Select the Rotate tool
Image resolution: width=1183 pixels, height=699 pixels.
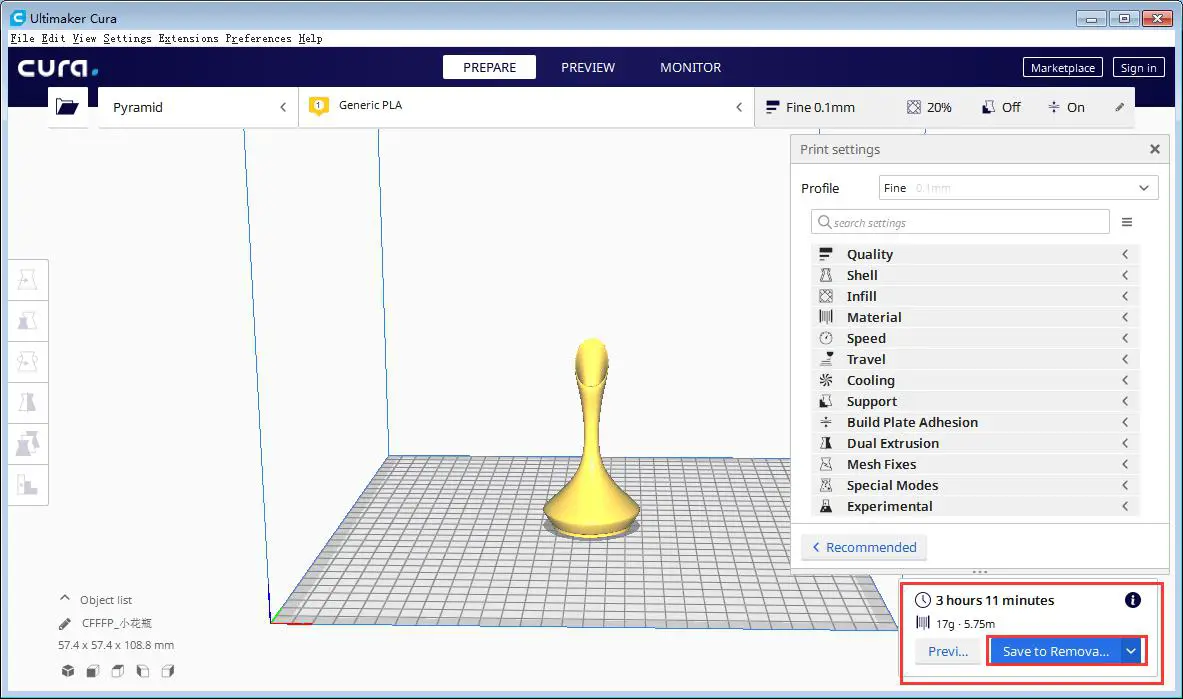click(27, 361)
